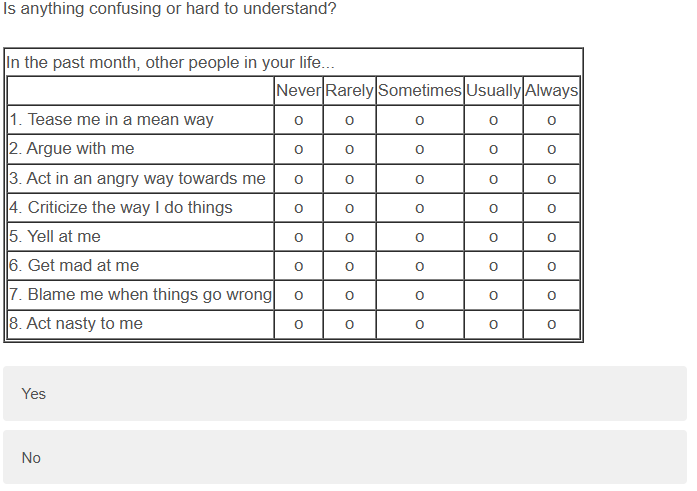Viewport: 697px width, 491px height.
Task: Answer Yes to the confusing question
Action: pos(344,393)
